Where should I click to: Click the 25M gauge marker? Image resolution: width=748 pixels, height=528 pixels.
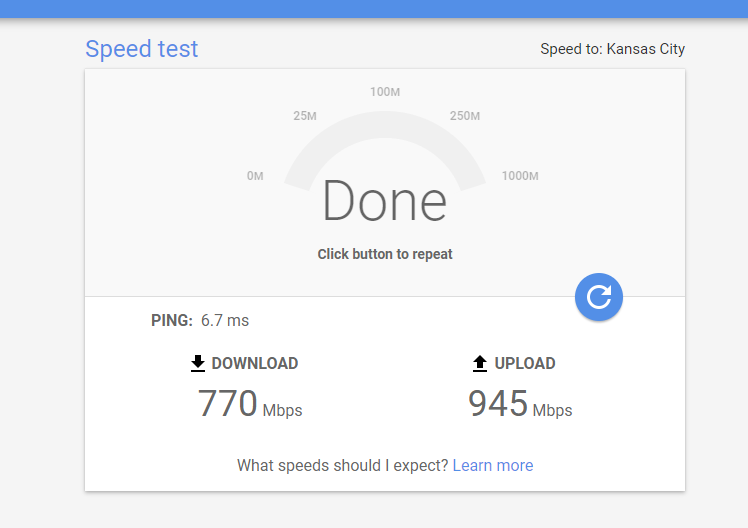coord(305,116)
